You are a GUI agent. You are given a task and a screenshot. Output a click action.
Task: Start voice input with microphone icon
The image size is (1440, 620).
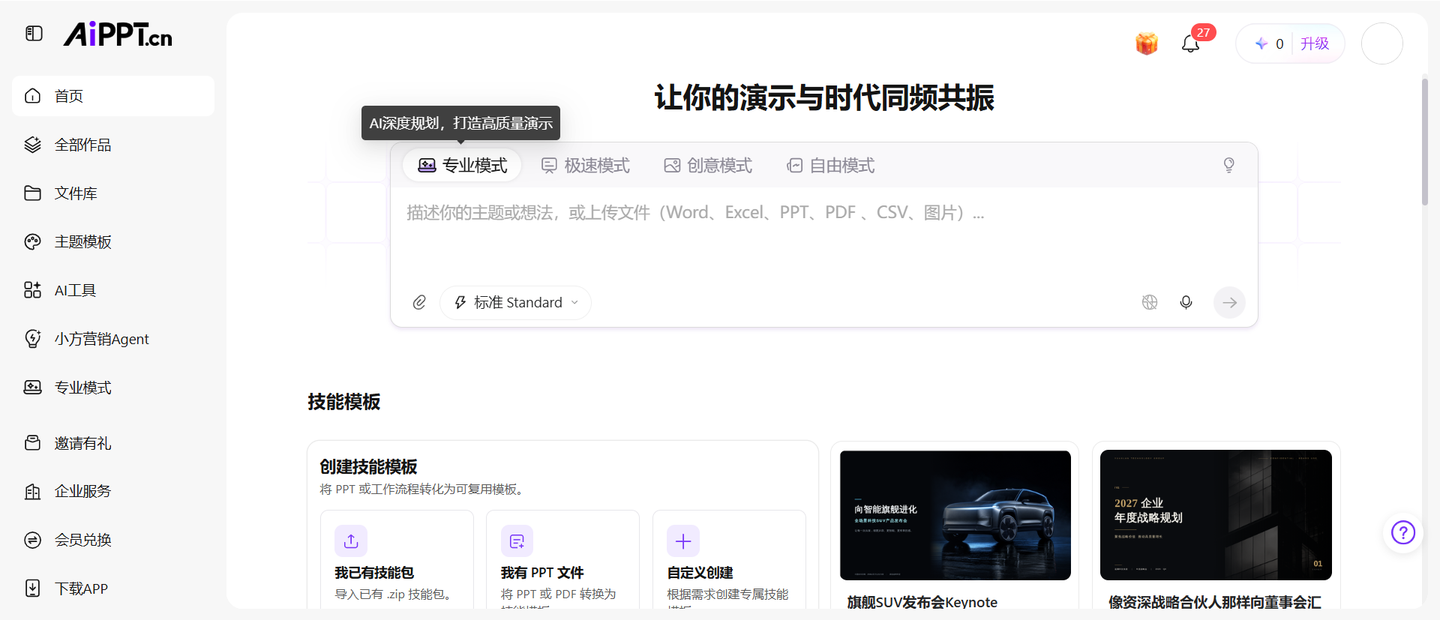tap(1186, 302)
